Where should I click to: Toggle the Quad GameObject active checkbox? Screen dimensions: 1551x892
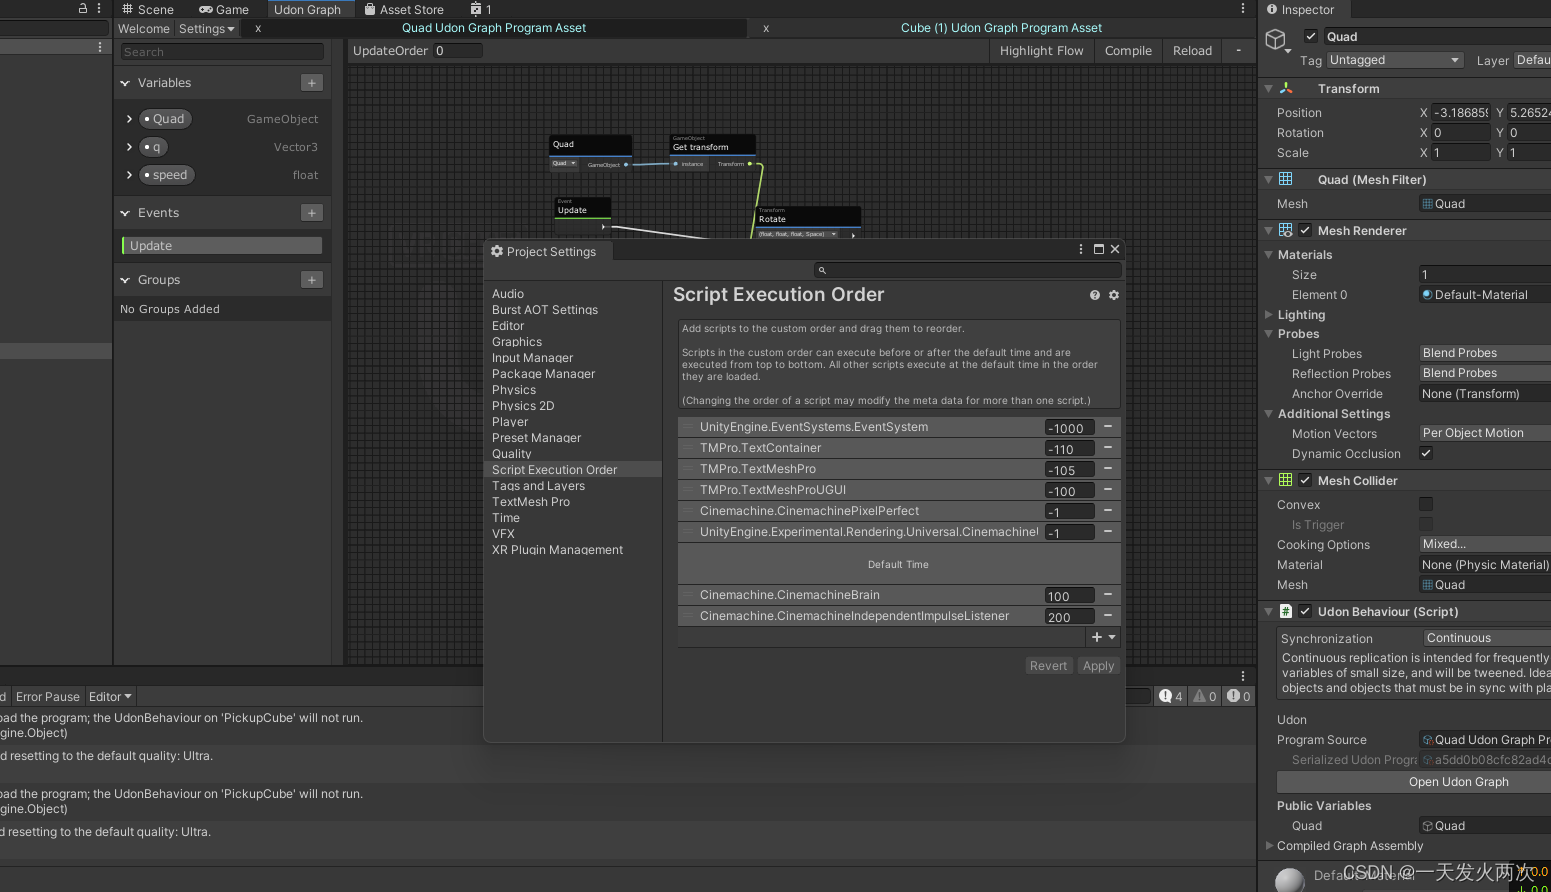(x=1311, y=36)
